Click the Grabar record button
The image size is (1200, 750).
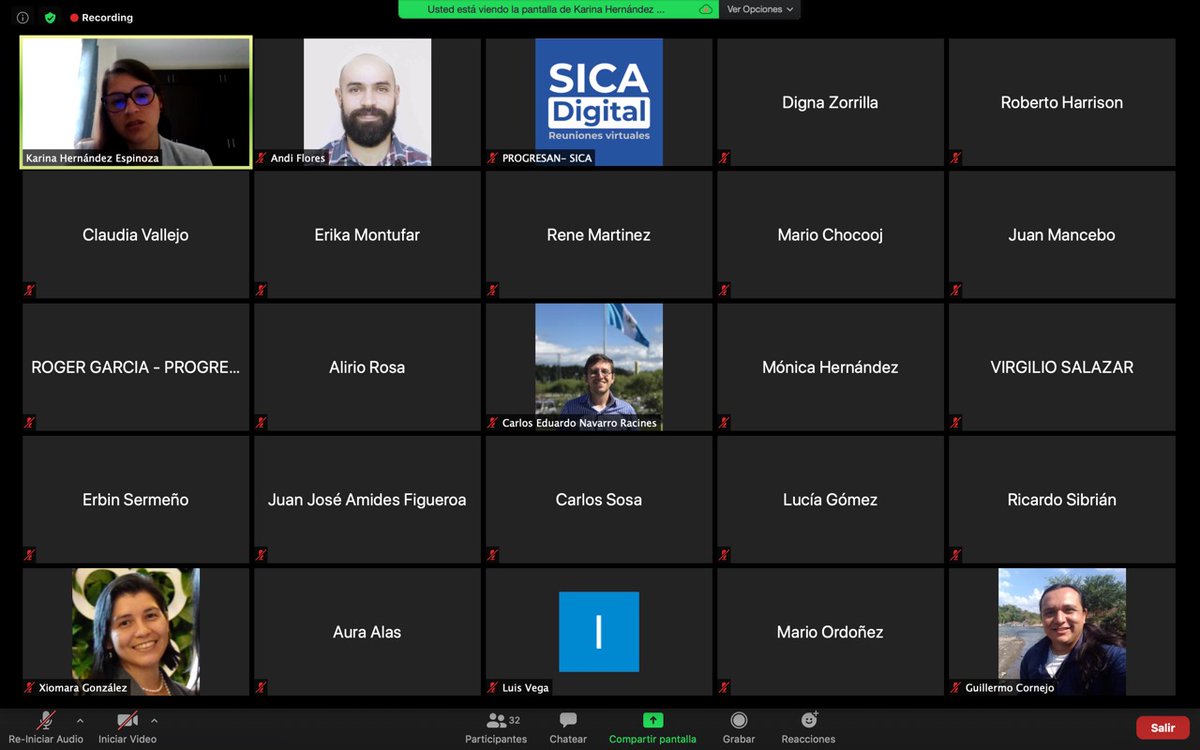(x=739, y=727)
